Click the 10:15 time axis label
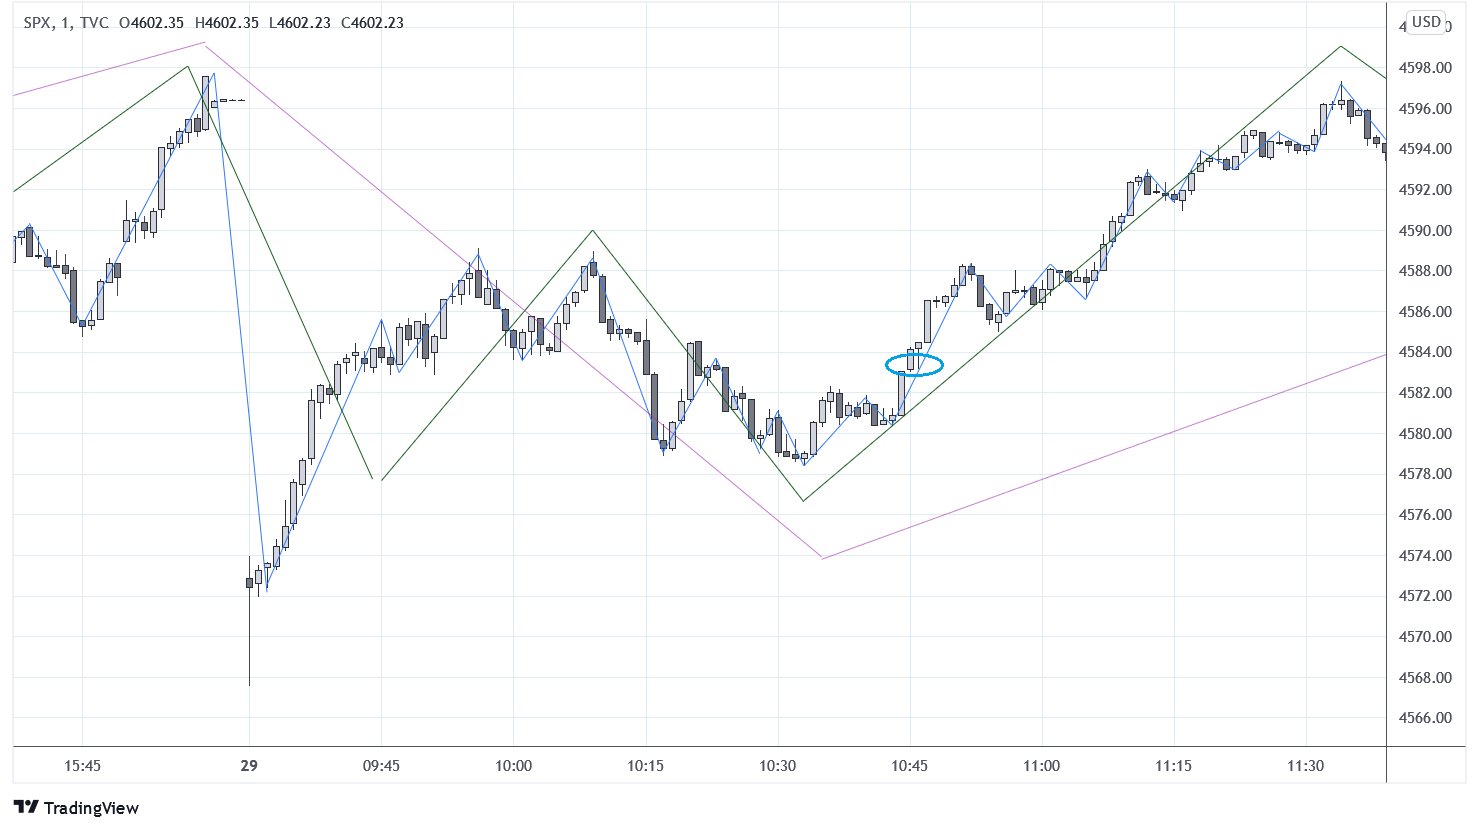The height and width of the screenshot is (826, 1479). point(645,766)
